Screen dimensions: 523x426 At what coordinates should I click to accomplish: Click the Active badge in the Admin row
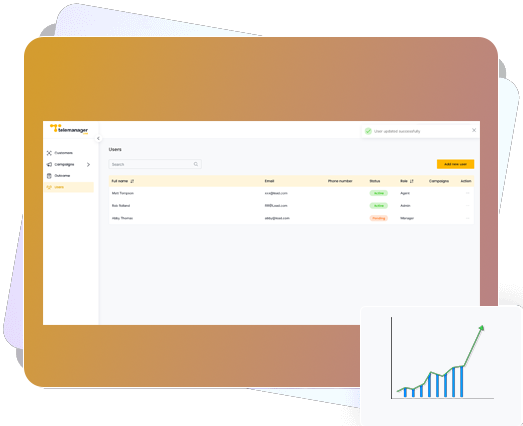pos(379,205)
